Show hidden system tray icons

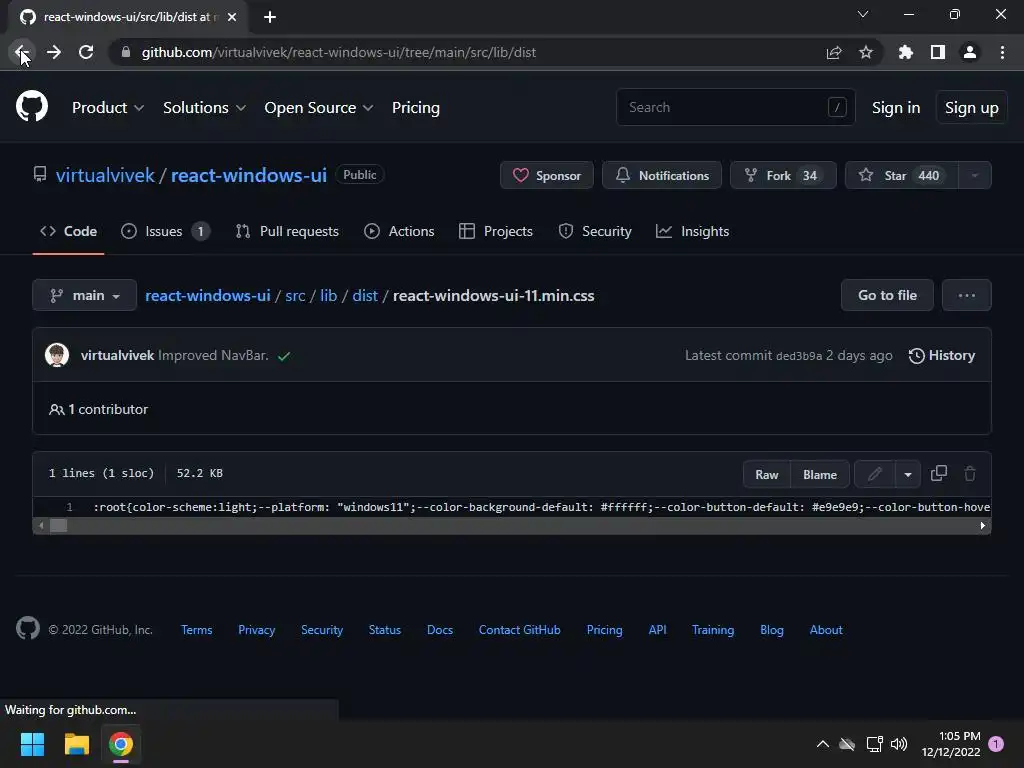(823, 744)
